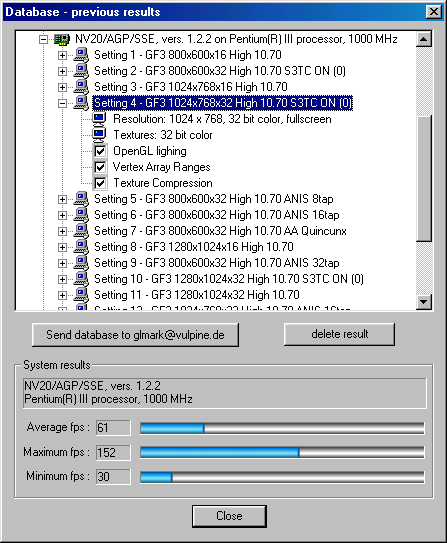Send database to glmark@vulpine.de
Screen dimensions: 447x543
click(135, 335)
